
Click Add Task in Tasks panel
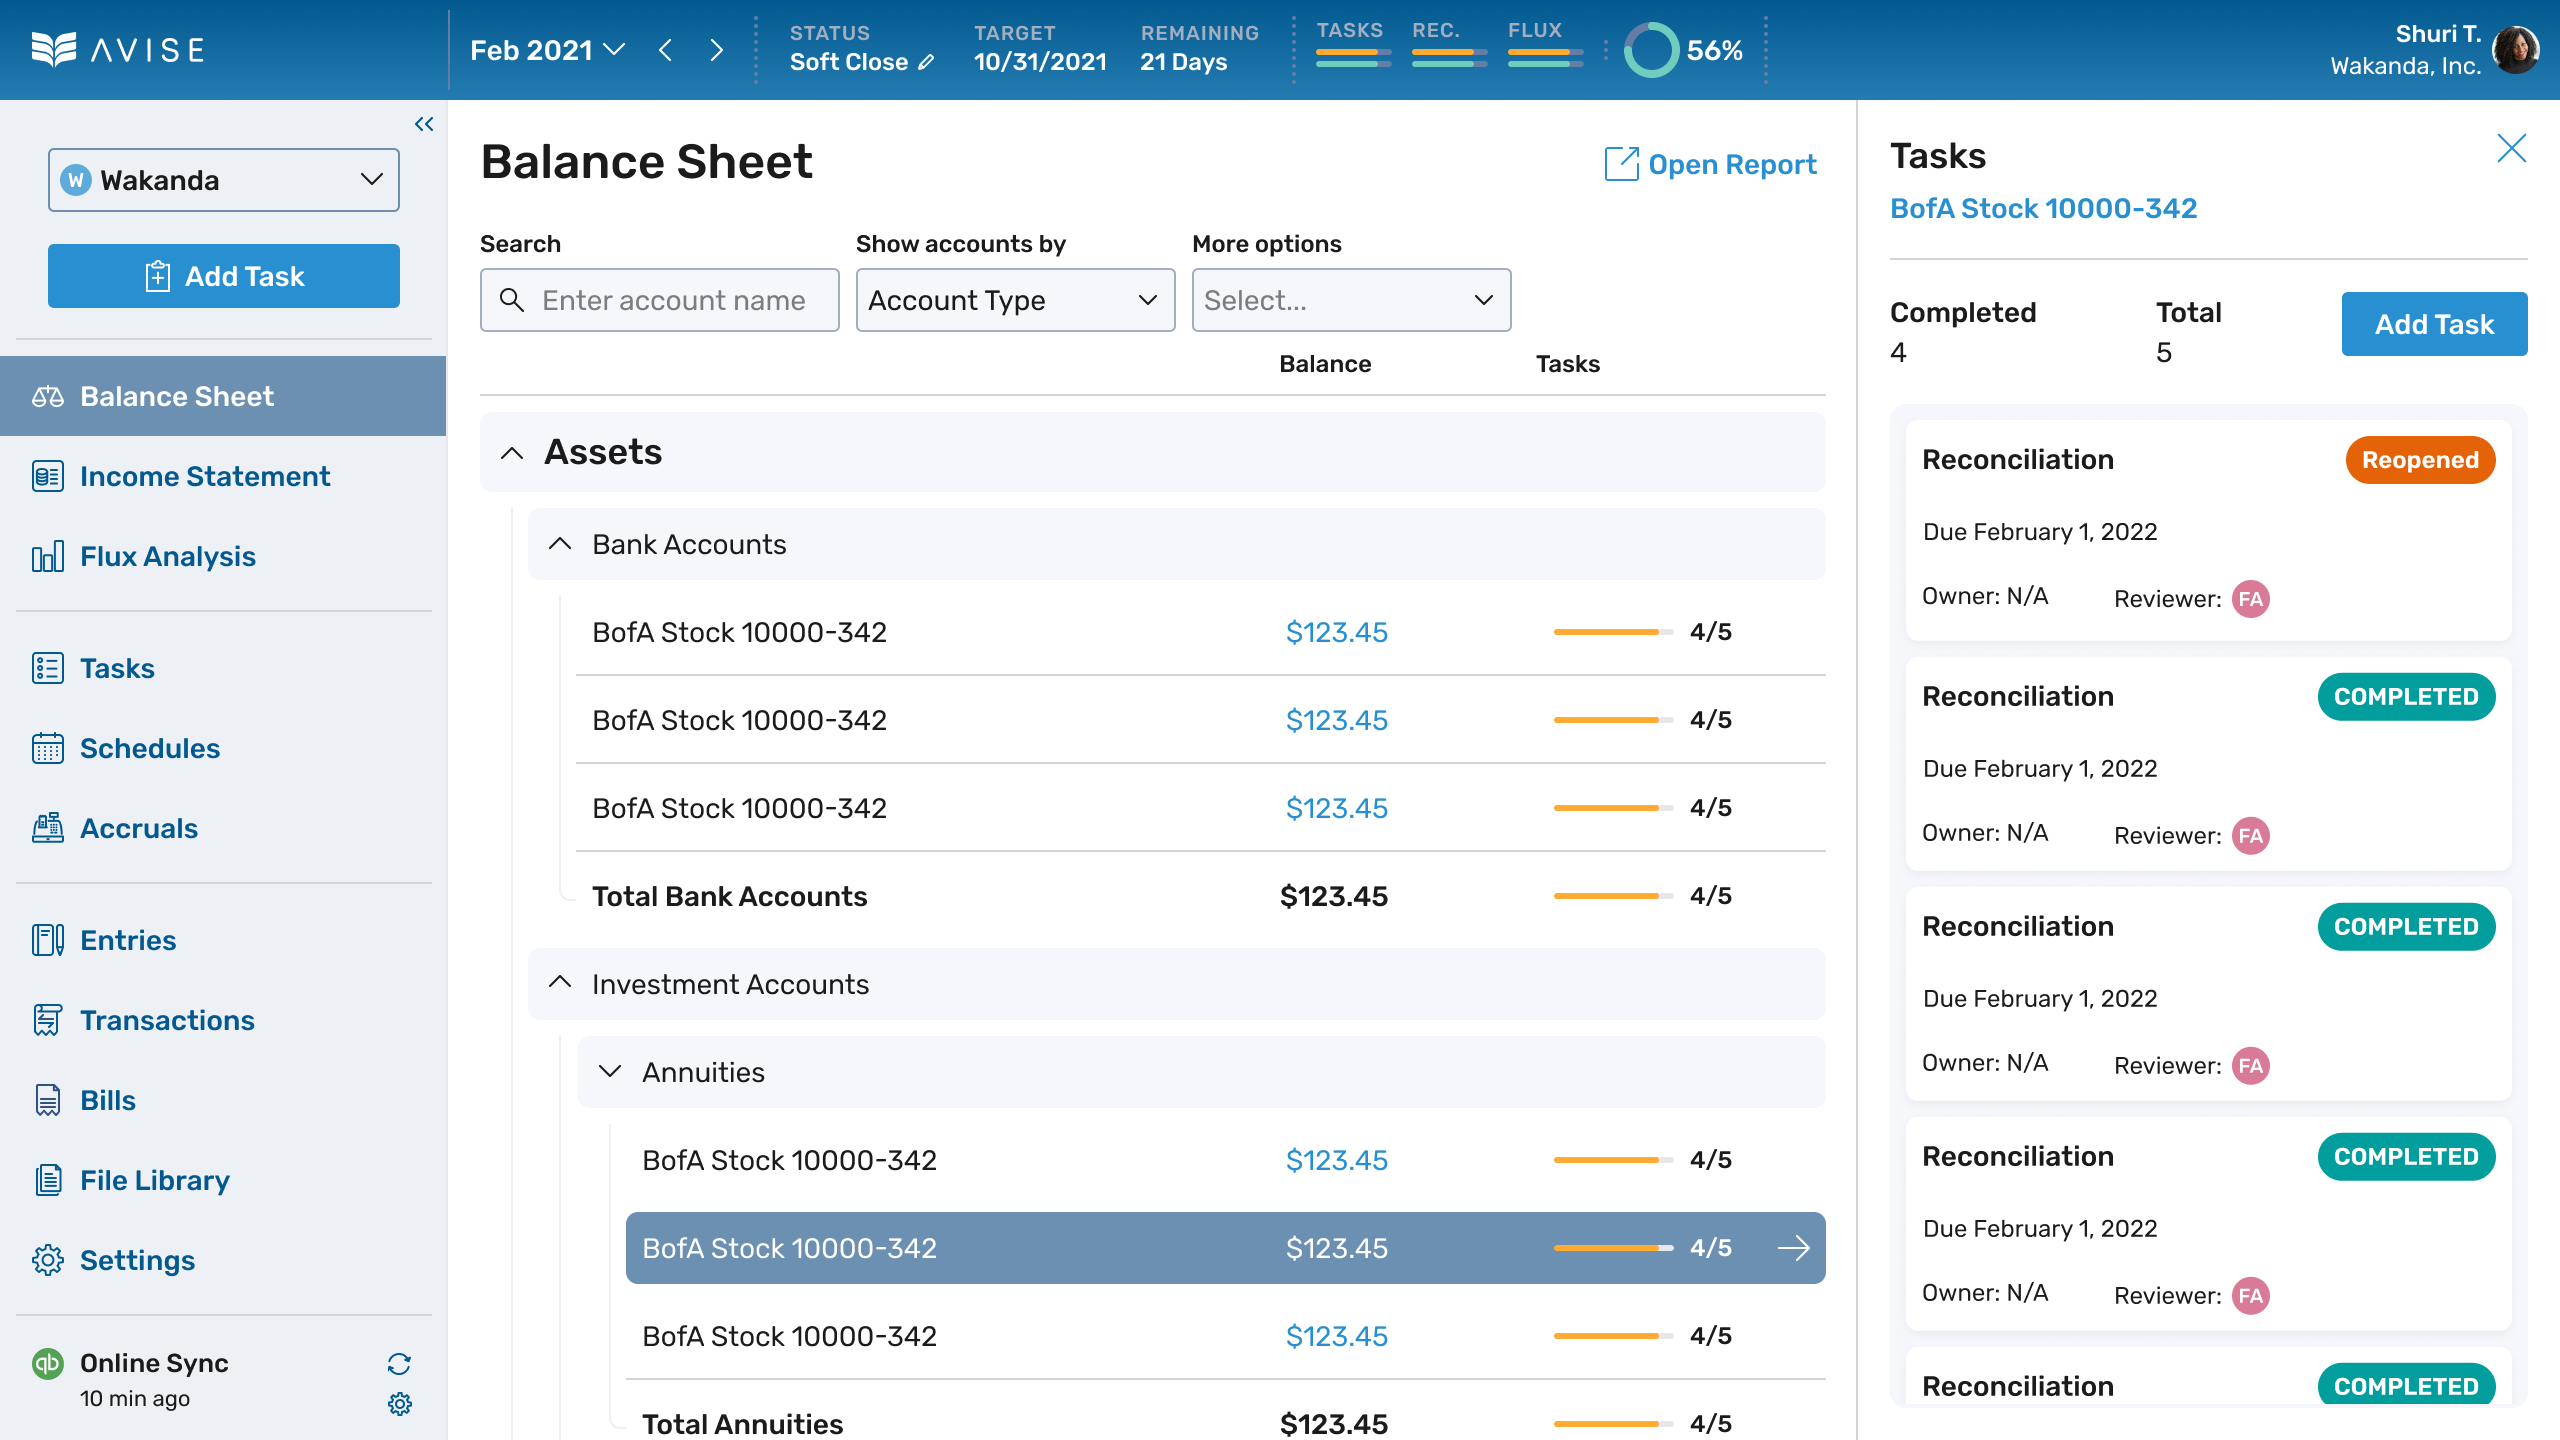tap(2434, 324)
